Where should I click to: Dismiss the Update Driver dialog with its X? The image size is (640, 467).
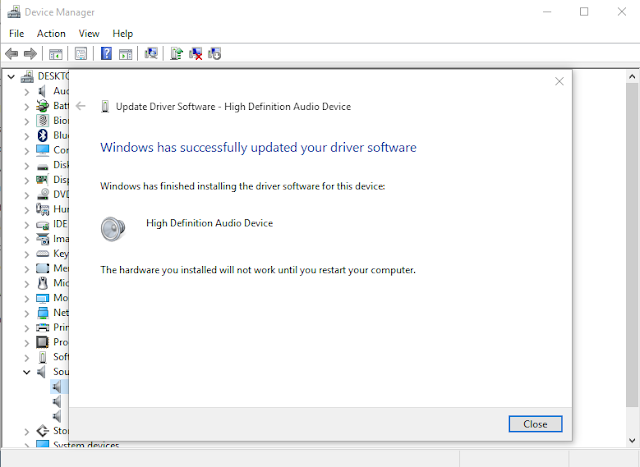pos(559,81)
